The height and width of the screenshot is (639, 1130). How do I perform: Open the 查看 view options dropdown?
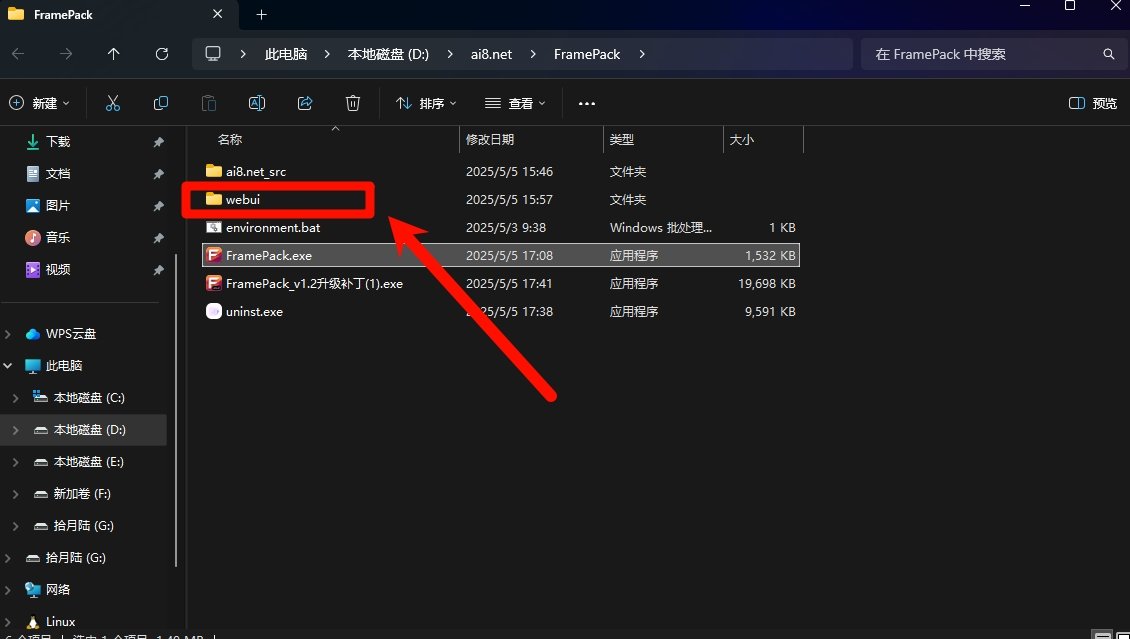pos(514,103)
